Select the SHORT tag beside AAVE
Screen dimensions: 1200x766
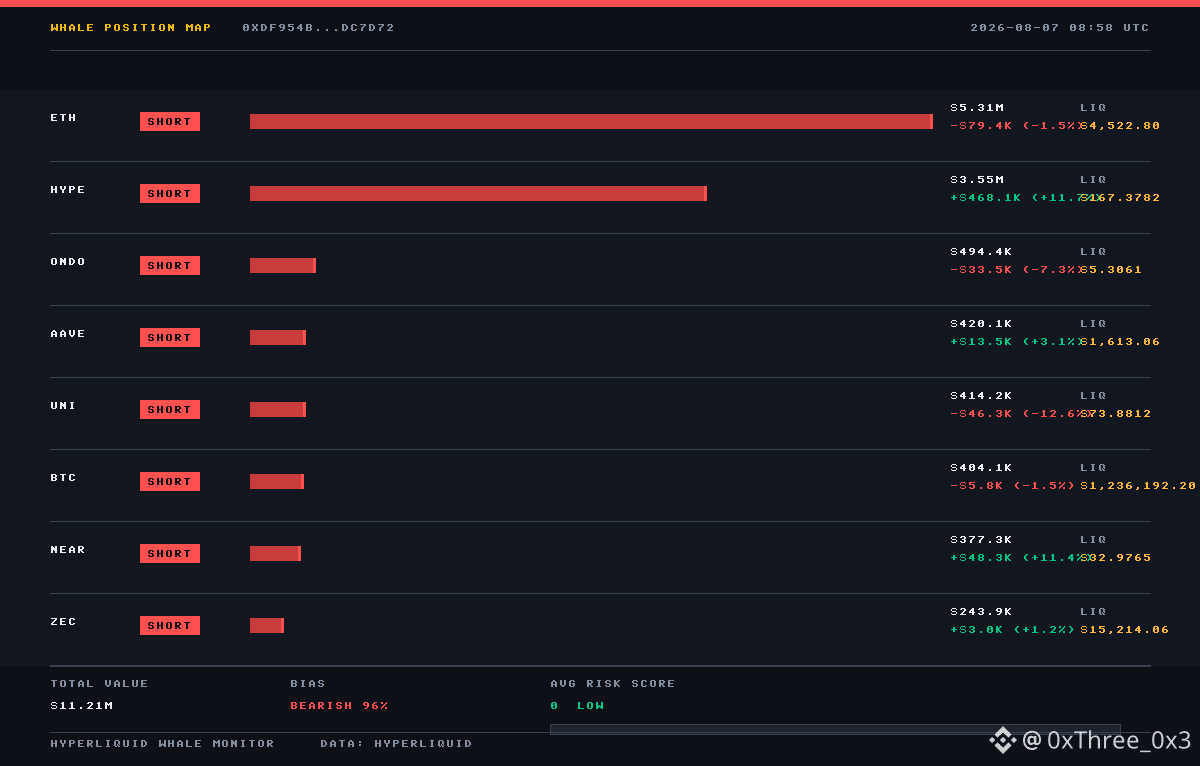(x=170, y=338)
